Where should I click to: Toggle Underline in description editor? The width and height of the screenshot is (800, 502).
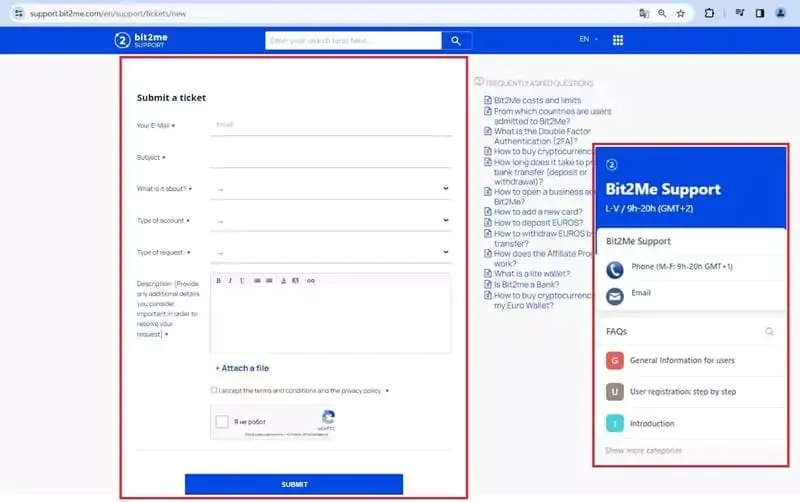[x=242, y=281]
